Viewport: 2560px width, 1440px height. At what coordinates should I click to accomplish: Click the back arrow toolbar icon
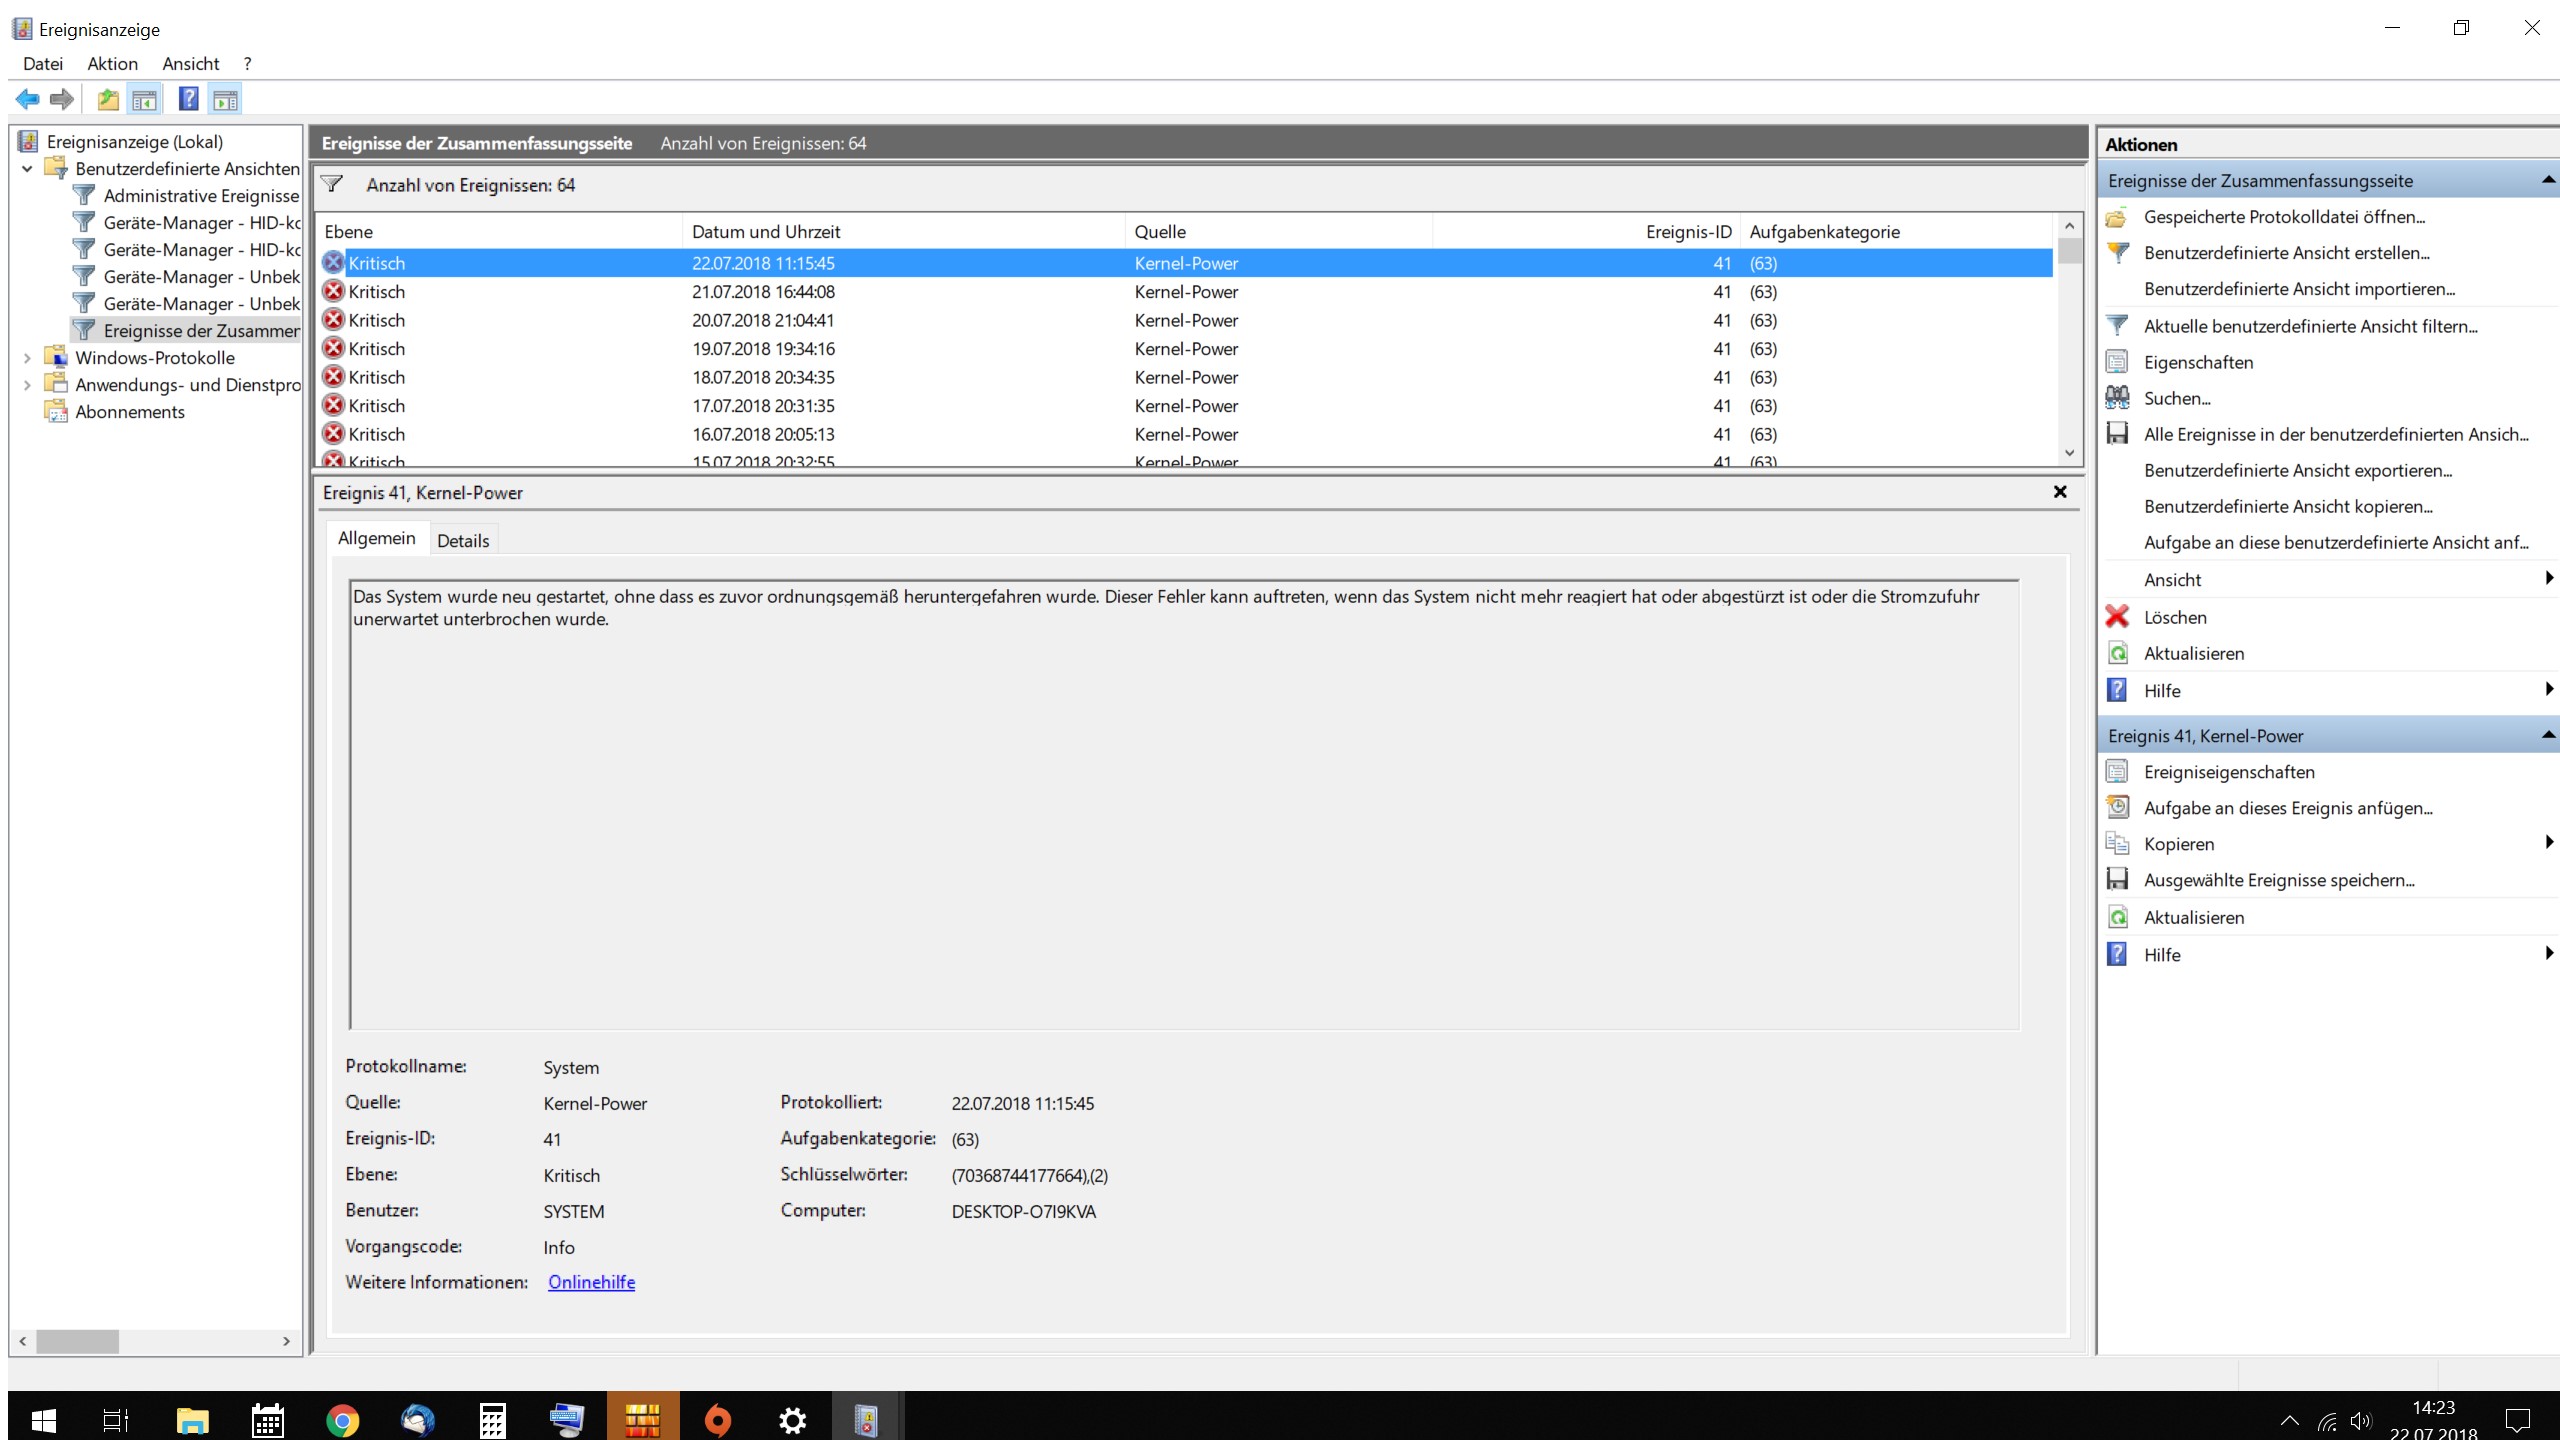tap(27, 99)
